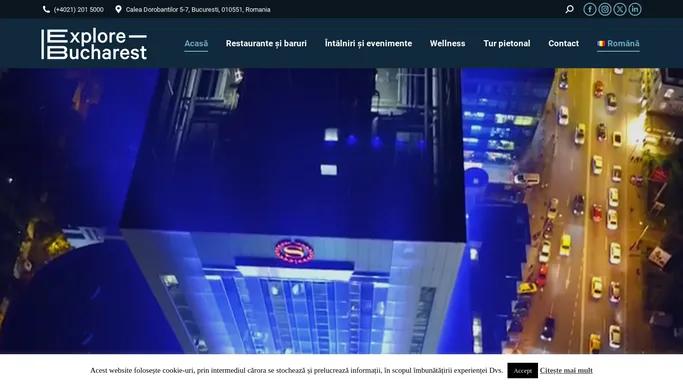This screenshot has width=683, height=384.
Task: Accept the cookie notice
Action: 522,371
